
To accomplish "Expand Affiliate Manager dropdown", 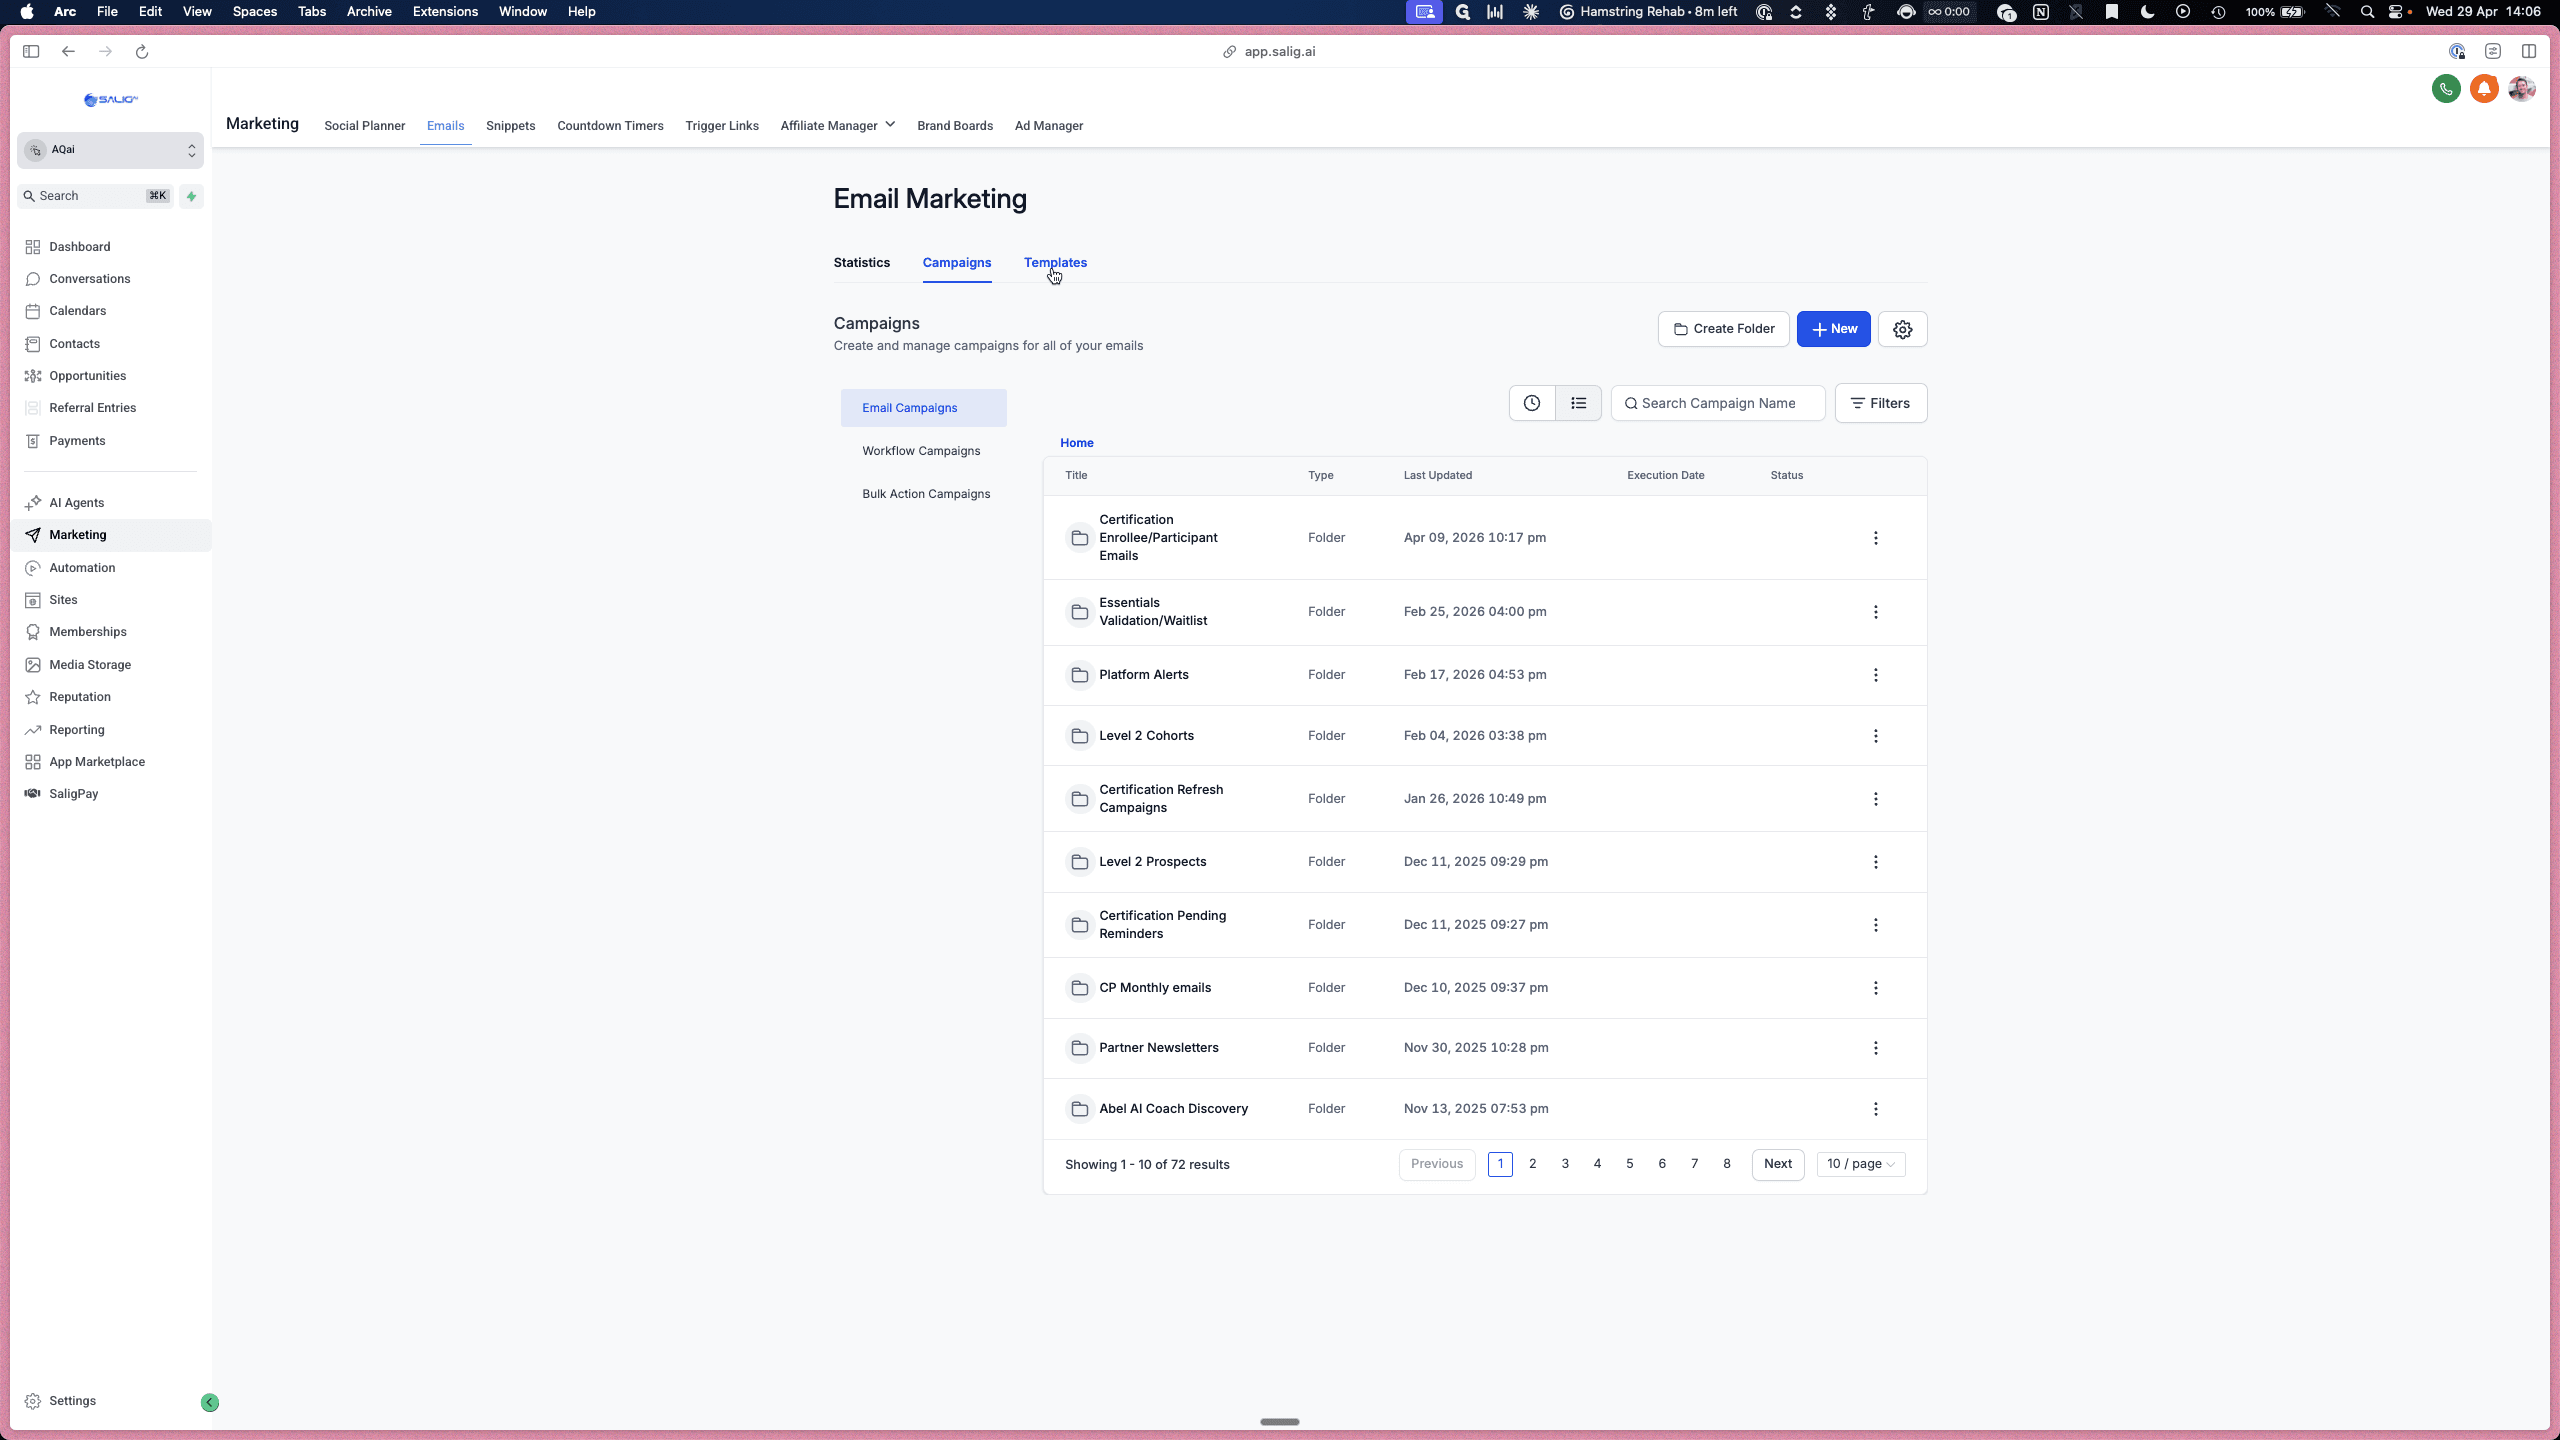I will [837, 126].
